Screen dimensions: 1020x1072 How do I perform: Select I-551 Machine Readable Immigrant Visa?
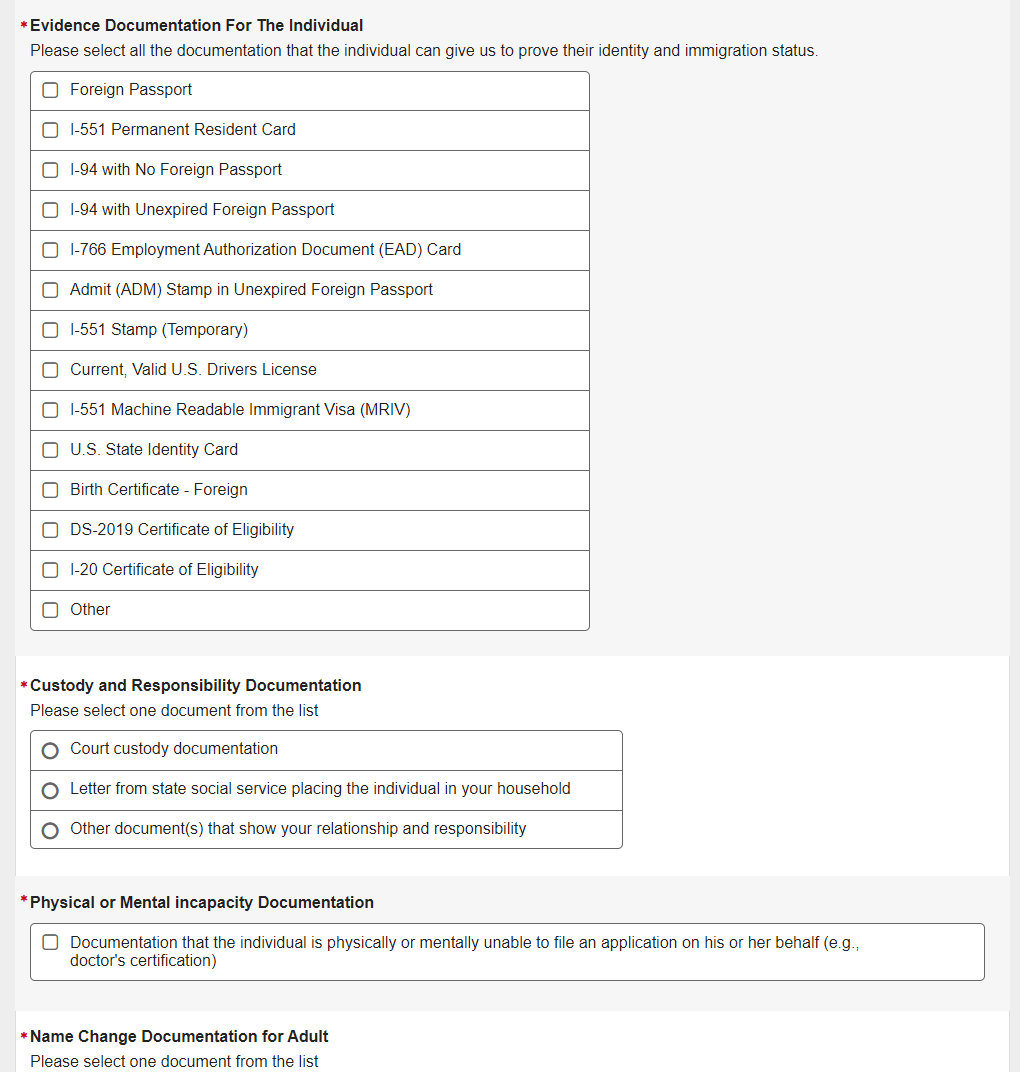(x=50, y=410)
